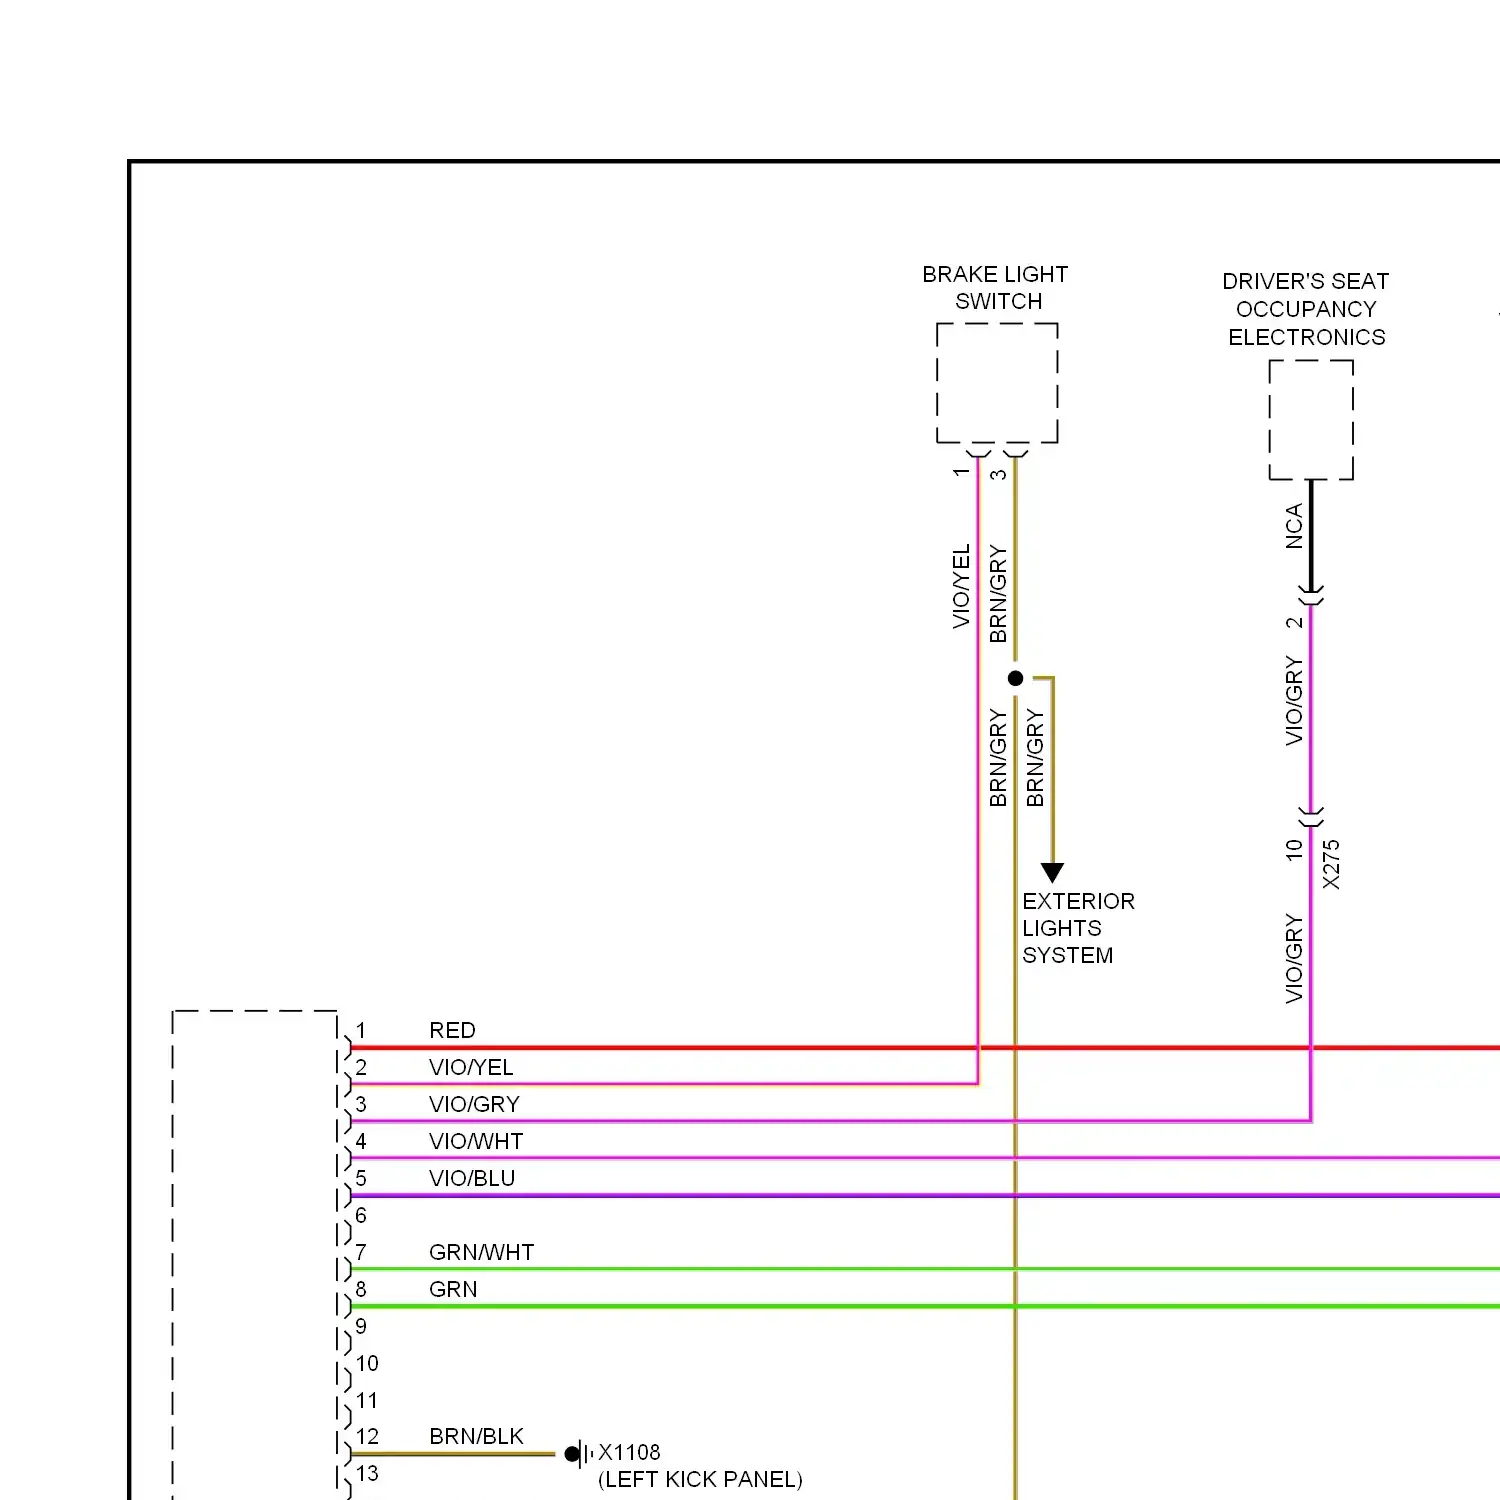The width and height of the screenshot is (1500, 1500).
Task: Click the NCA wire label
Action: (x=1294, y=527)
